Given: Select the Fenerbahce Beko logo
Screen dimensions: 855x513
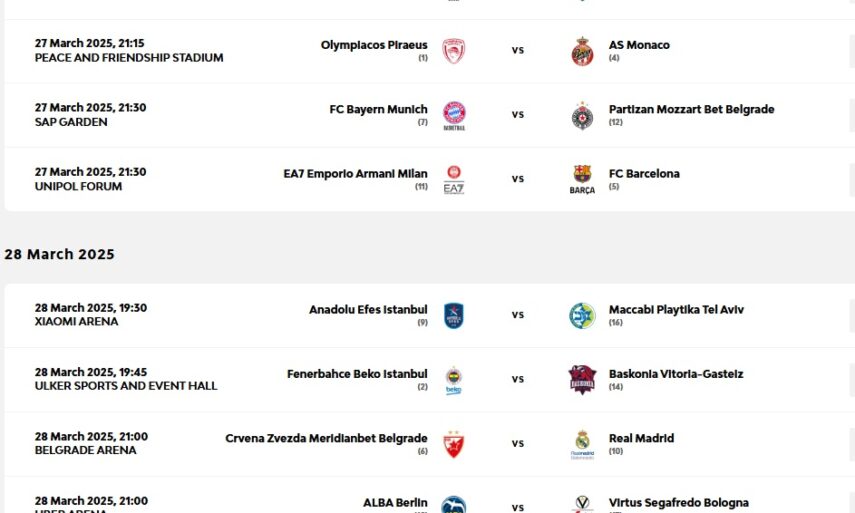Looking at the screenshot, I should [x=454, y=380].
